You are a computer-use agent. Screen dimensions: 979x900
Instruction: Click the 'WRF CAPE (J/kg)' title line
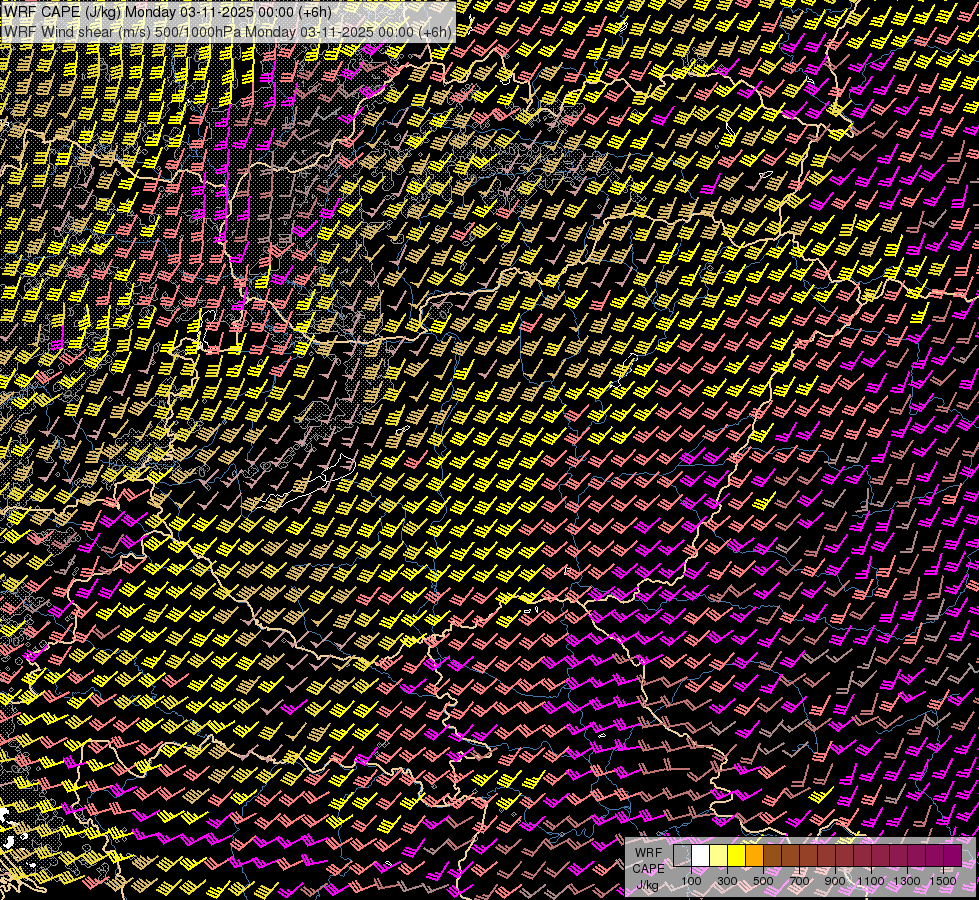[167, 12]
